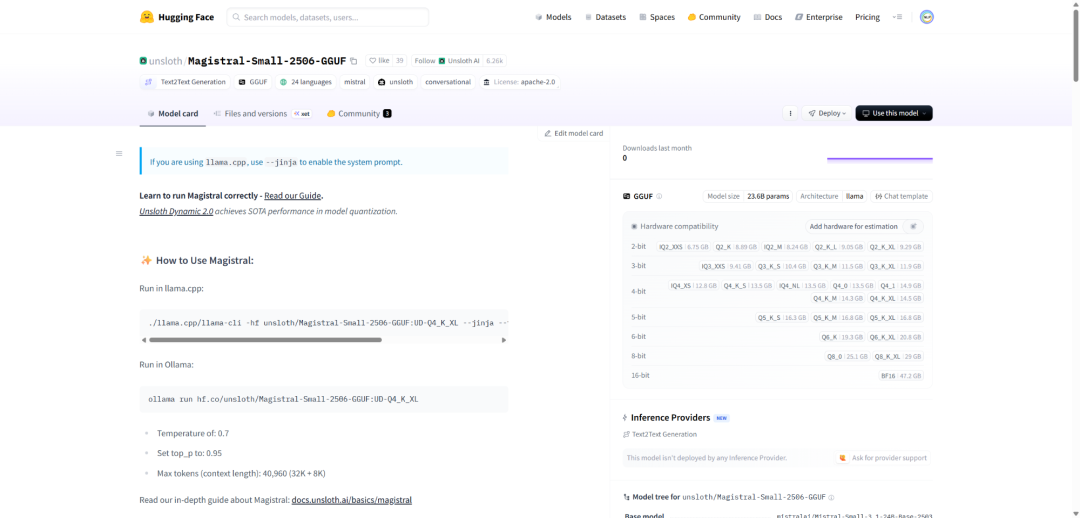This screenshot has height=518, width=1080.
Task: Open the three-dot model options menu
Action: [790, 113]
